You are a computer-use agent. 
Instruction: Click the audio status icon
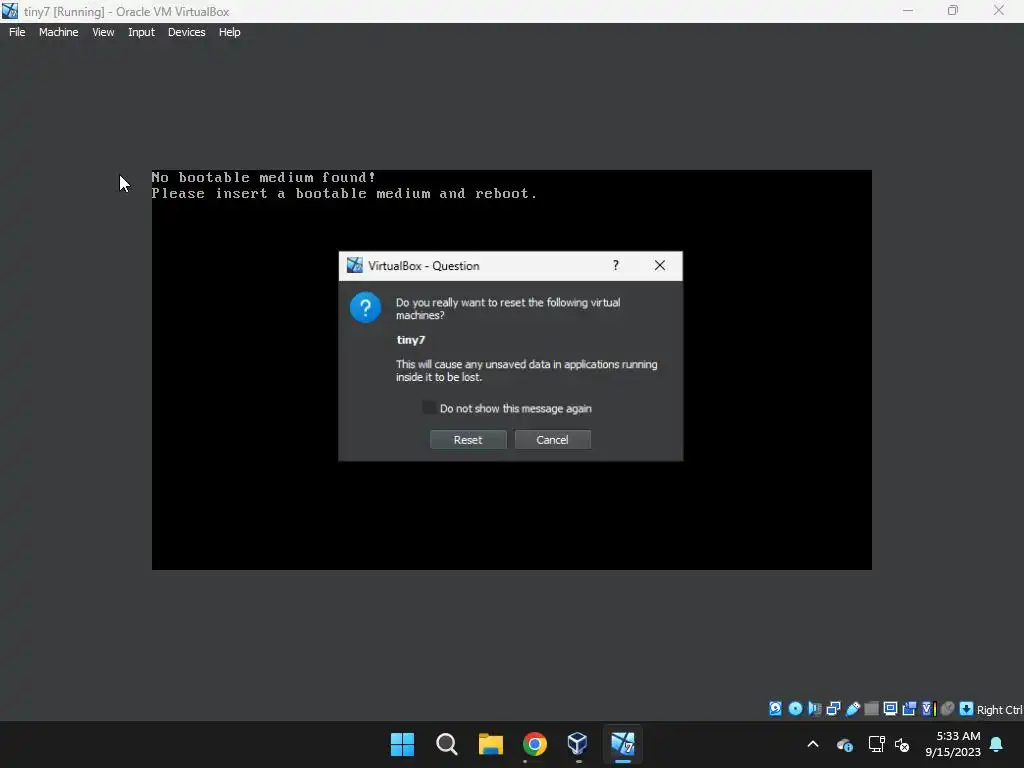(x=814, y=709)
